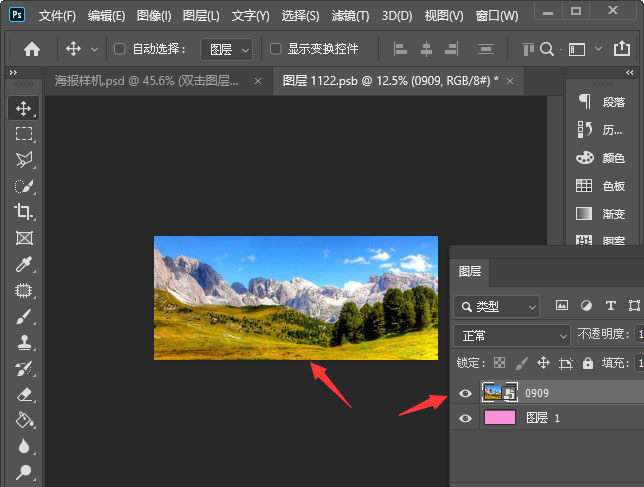Pick the Clone Stamp tool

pyautogui.click(x=24, y=342)
